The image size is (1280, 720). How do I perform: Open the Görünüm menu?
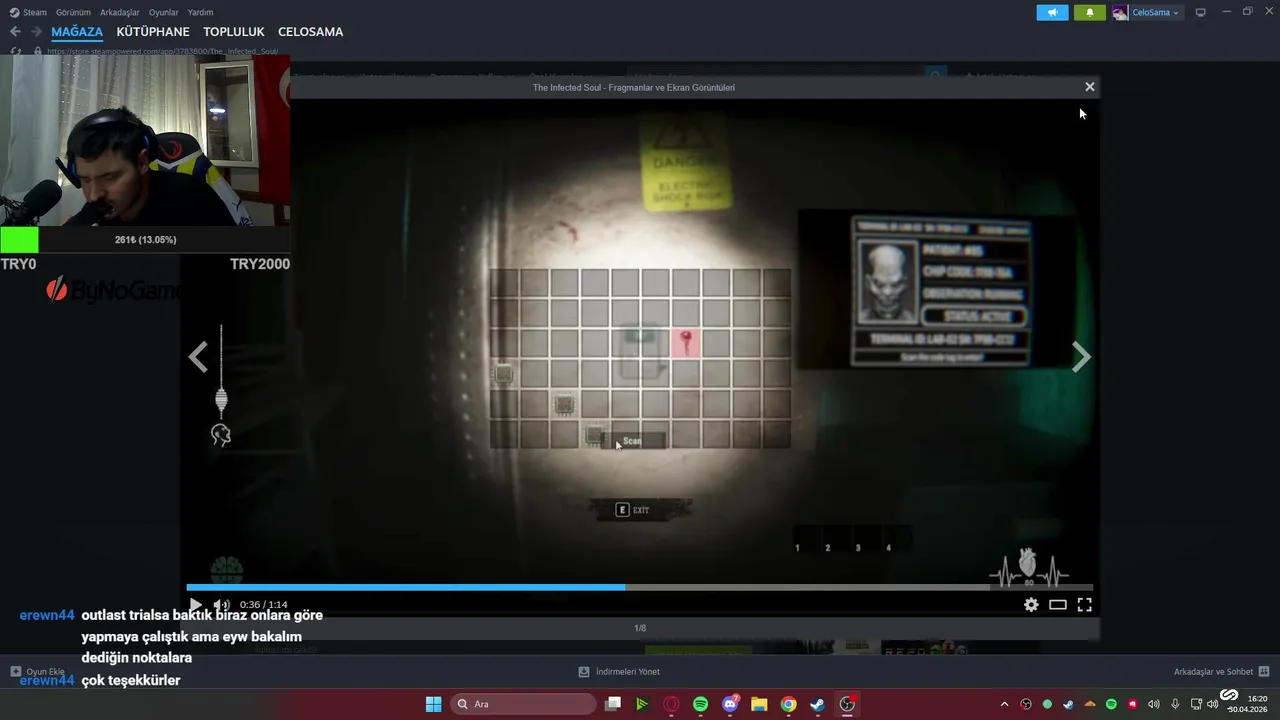73,12
